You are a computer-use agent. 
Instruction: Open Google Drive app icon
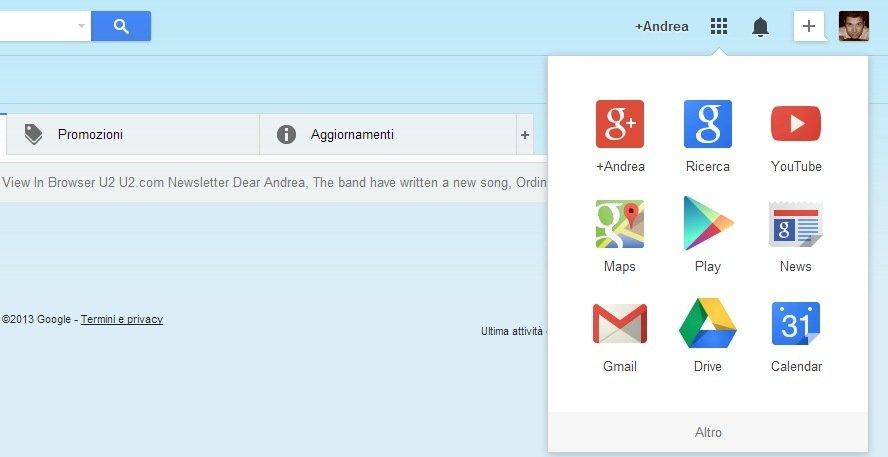point(708,324)
